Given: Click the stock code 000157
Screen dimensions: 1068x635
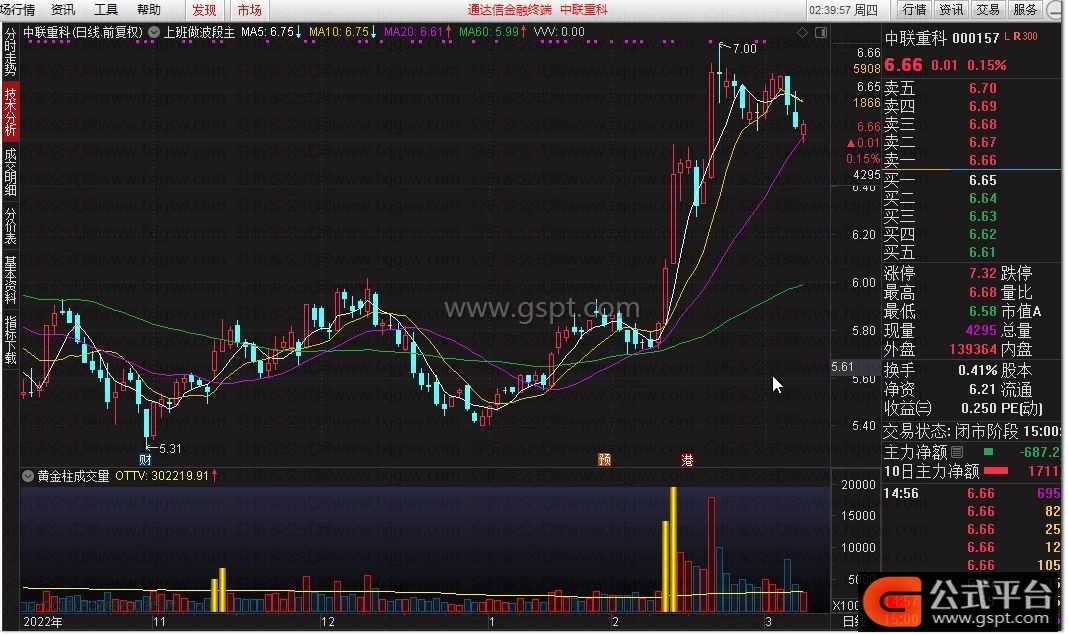Looking at the screenshot, I should tap(975, 38).
